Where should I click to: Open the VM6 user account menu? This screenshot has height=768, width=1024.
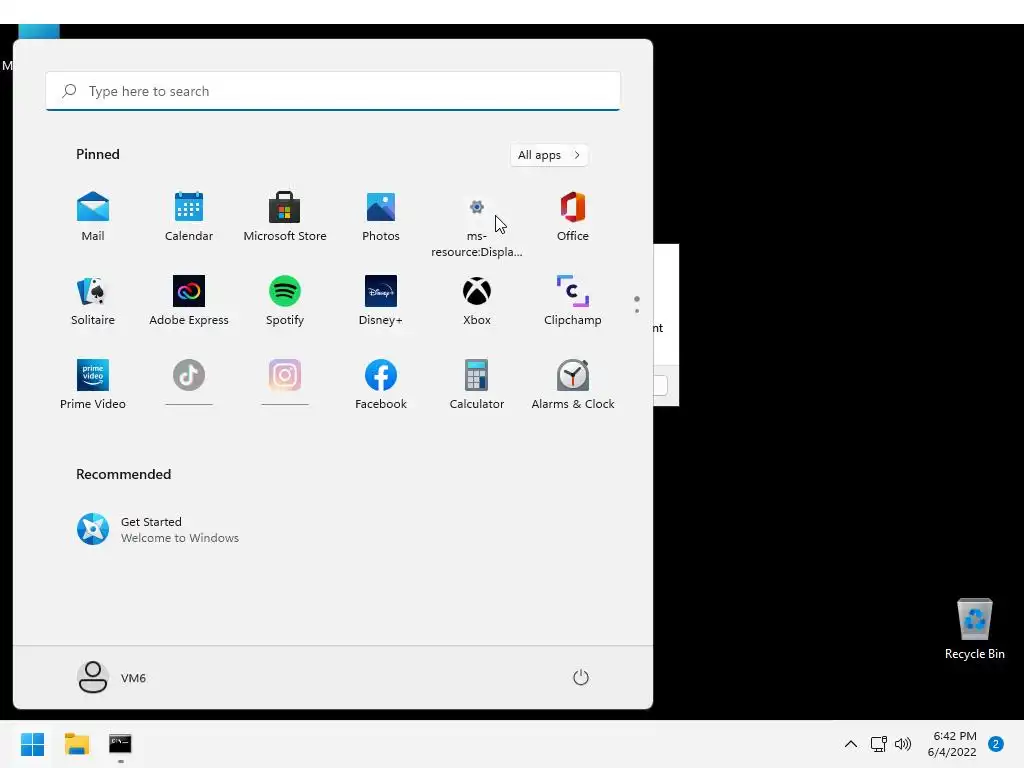click(112, 677)
